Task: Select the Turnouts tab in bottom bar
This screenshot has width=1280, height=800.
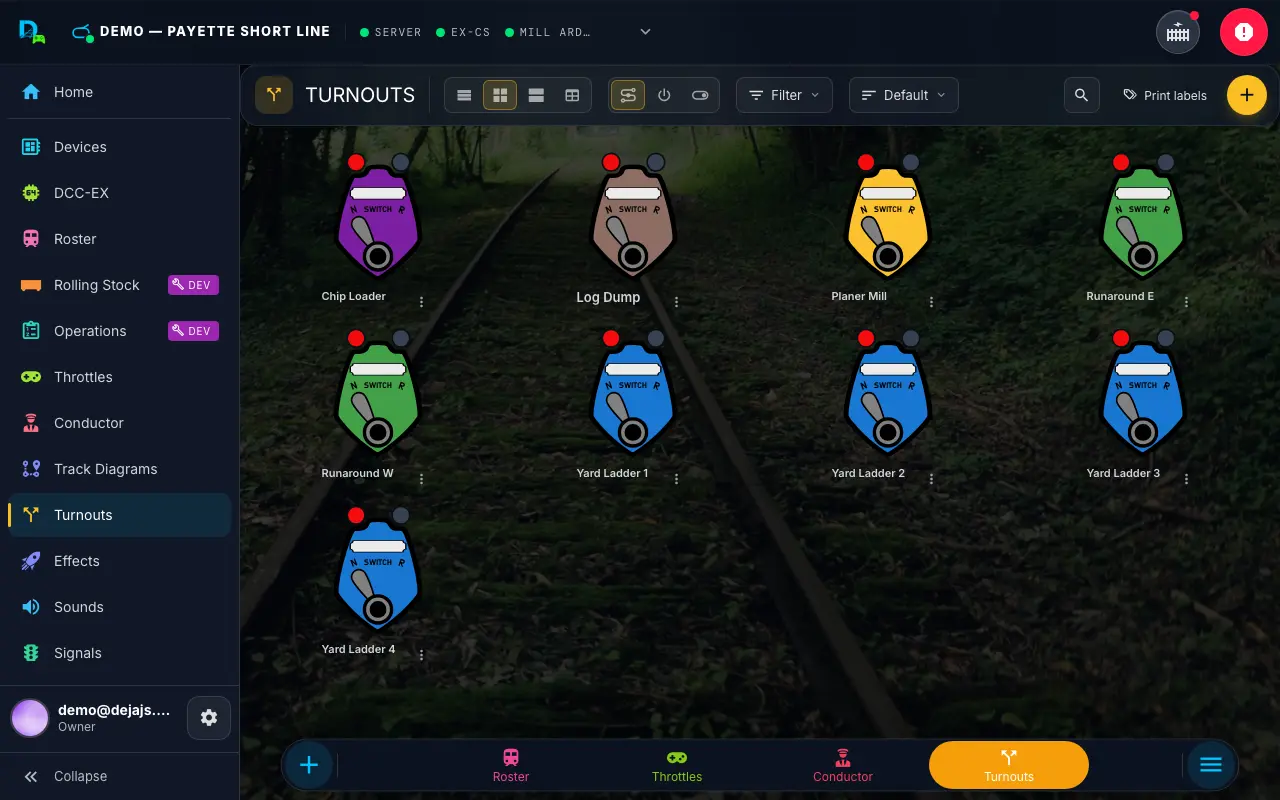Action: coord(1008,766)
